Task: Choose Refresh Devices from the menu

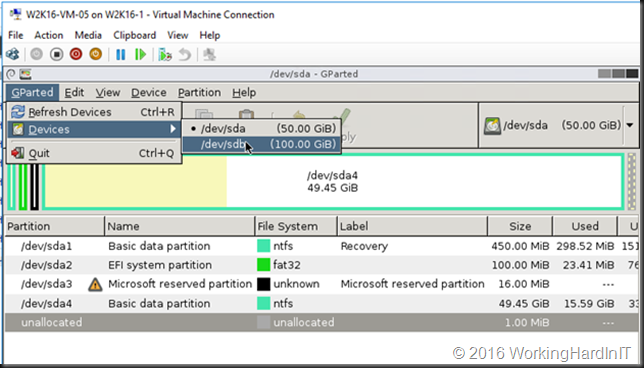Action: point(94,112)
